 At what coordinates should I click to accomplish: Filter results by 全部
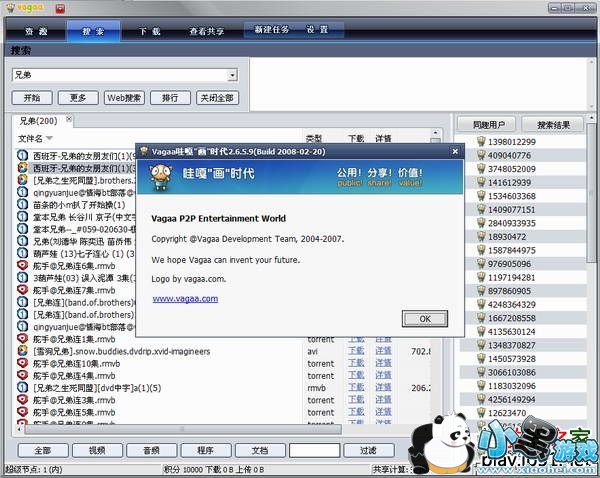(x=43, y=450)
